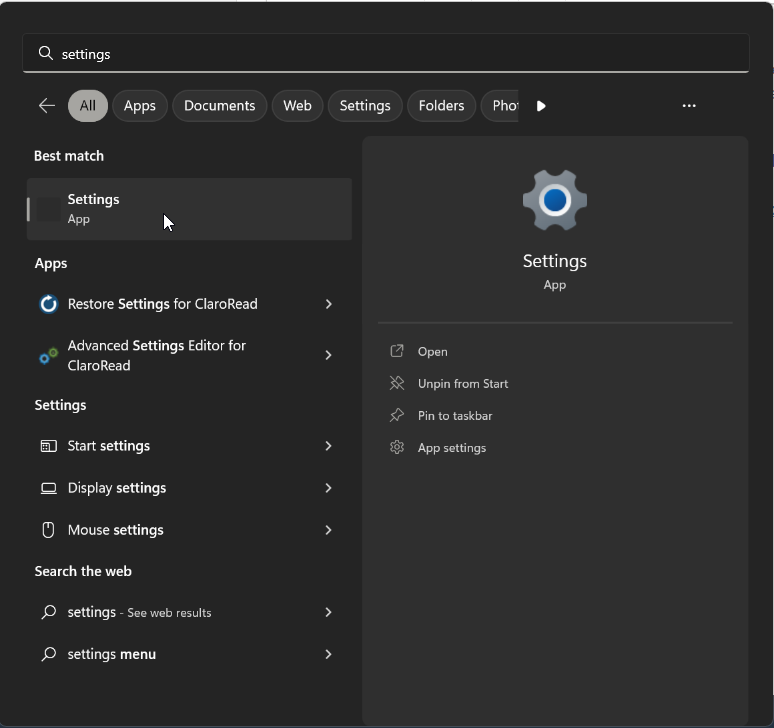Viewport: 774px width, 728px height.
Task: Pin Settings to taskbar
Action: [455, 416]
